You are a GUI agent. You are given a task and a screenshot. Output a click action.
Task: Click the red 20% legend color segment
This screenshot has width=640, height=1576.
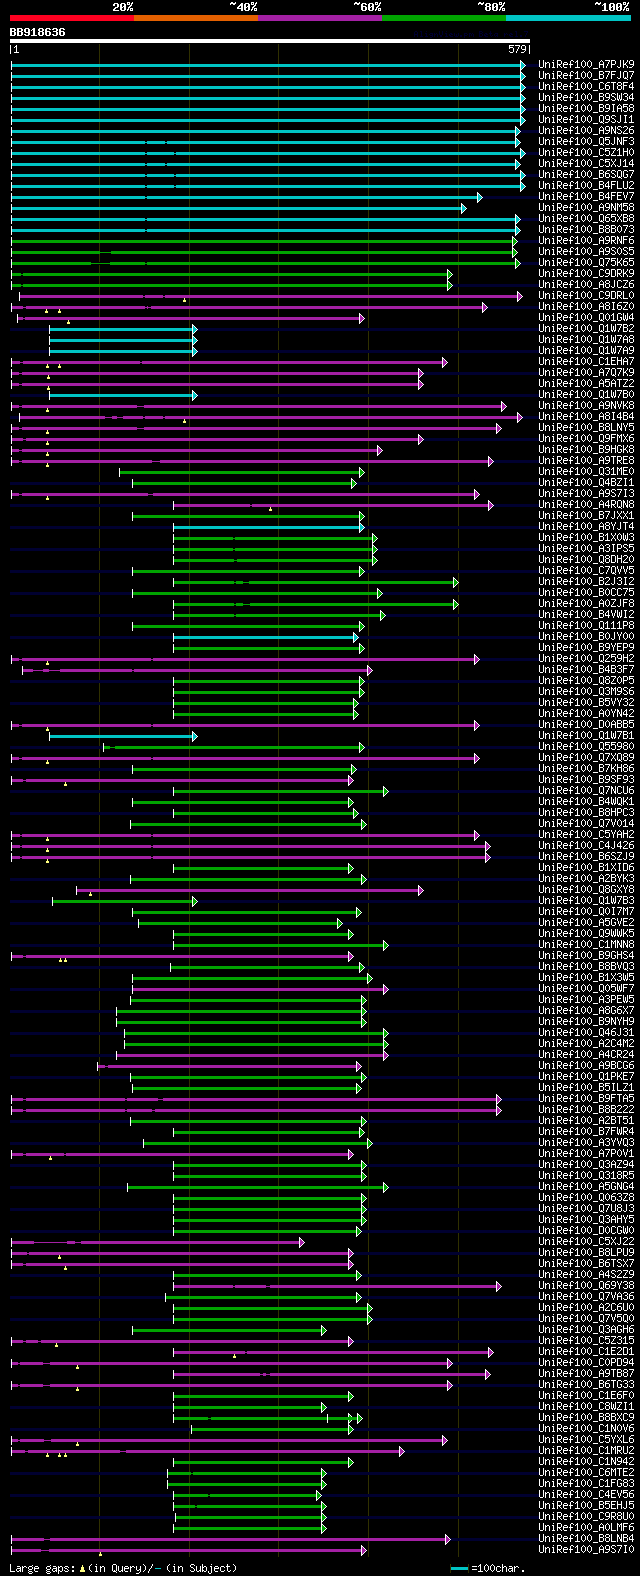72,18
